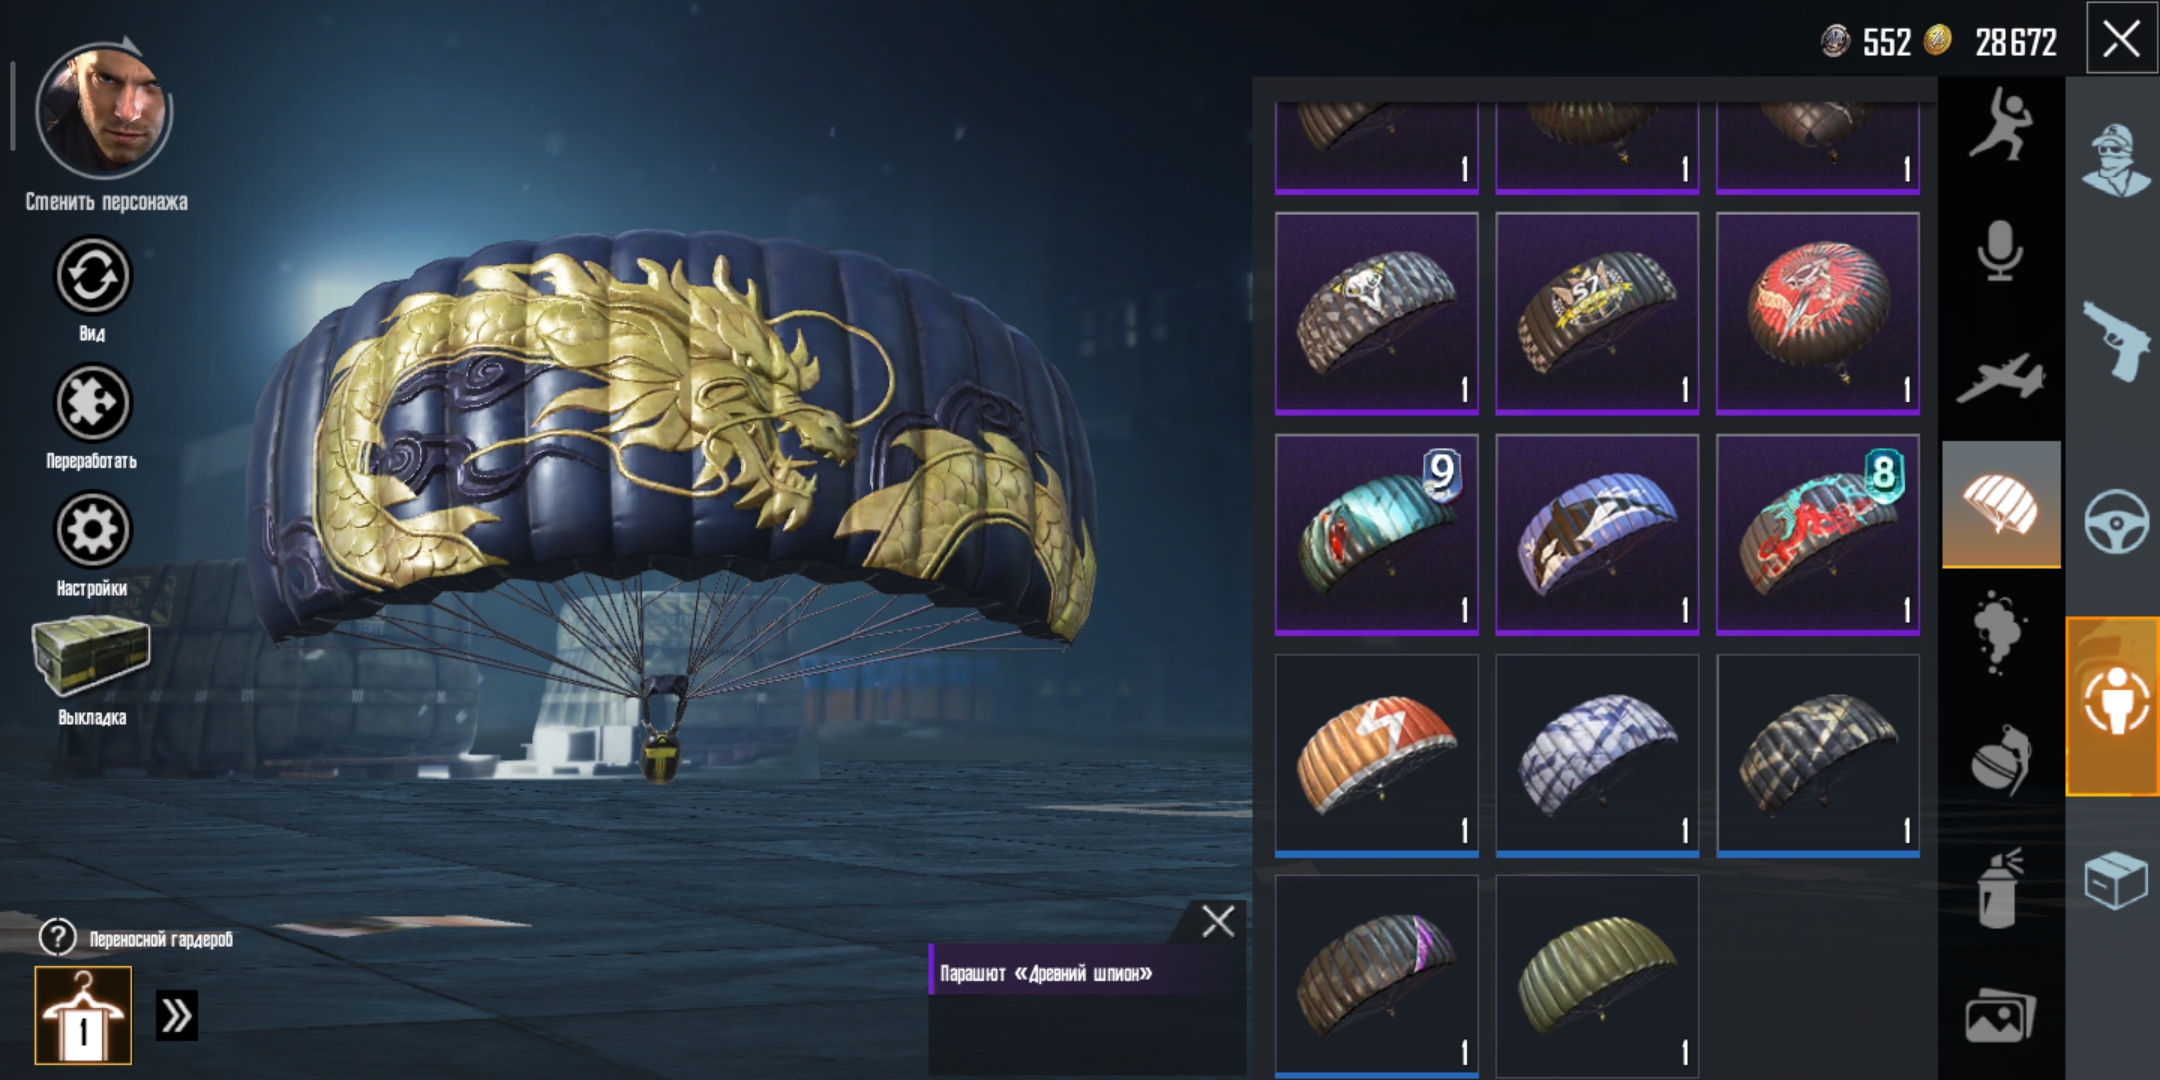Expand the portable wardrobe double-arrow
The height and width of the screenshot is (1080, 2160).
click(177, 1015)
